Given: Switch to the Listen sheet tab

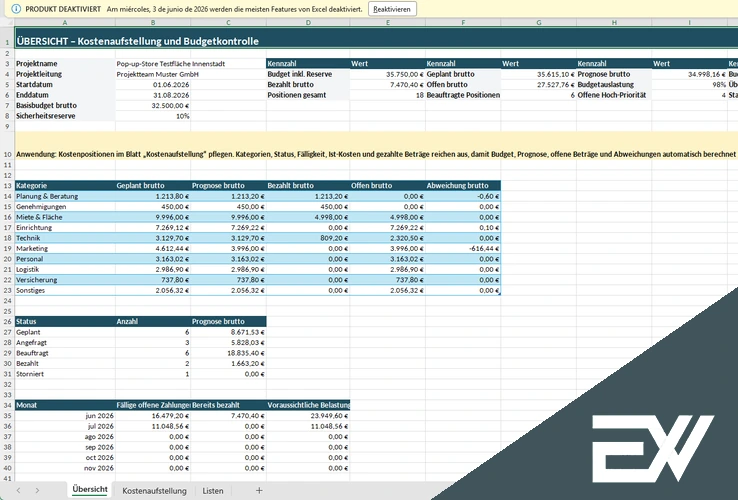Looking at the screenshot, I should click(x=213, y=491).
